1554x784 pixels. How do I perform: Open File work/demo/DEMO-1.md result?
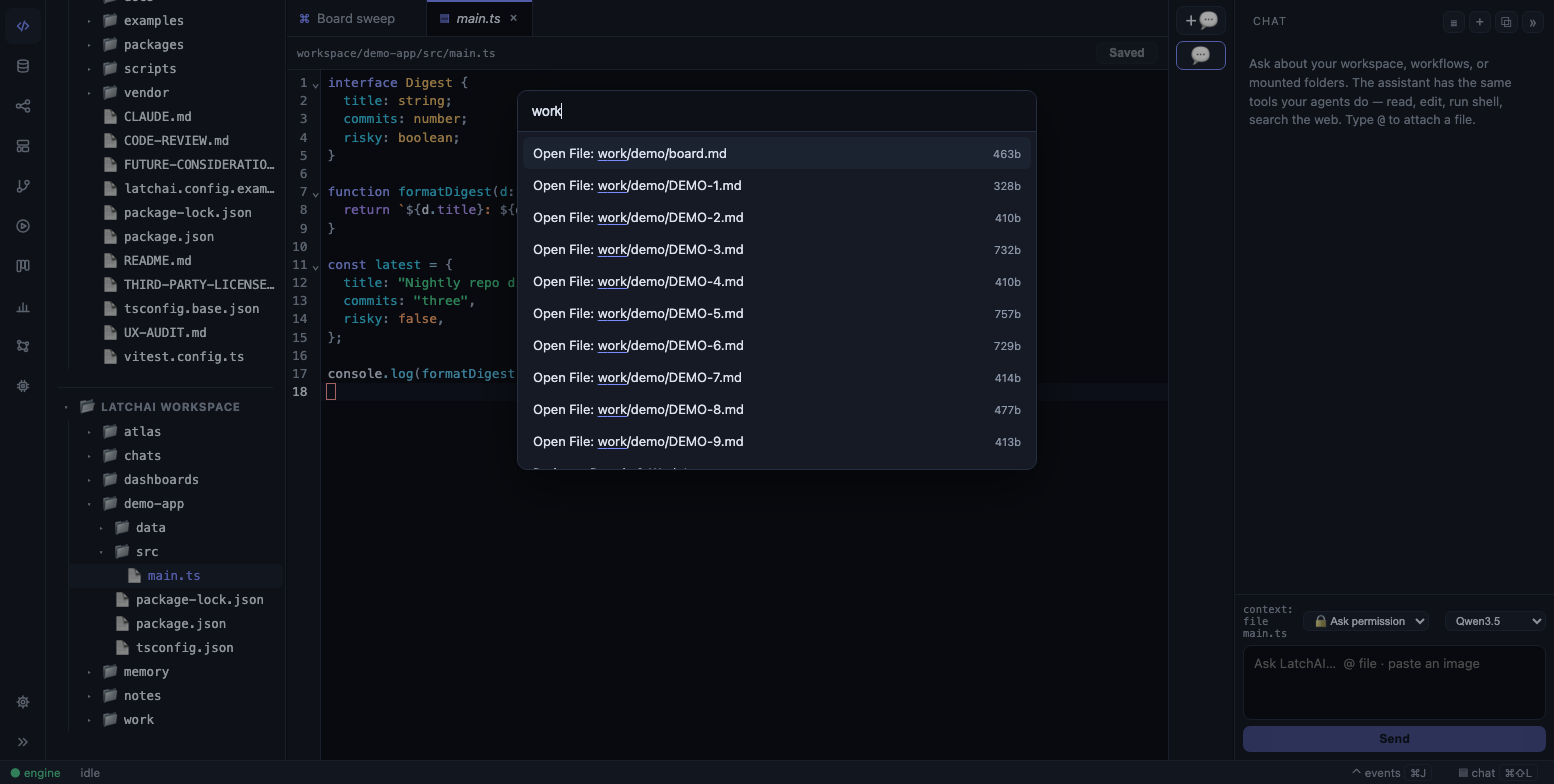point(776,186)
